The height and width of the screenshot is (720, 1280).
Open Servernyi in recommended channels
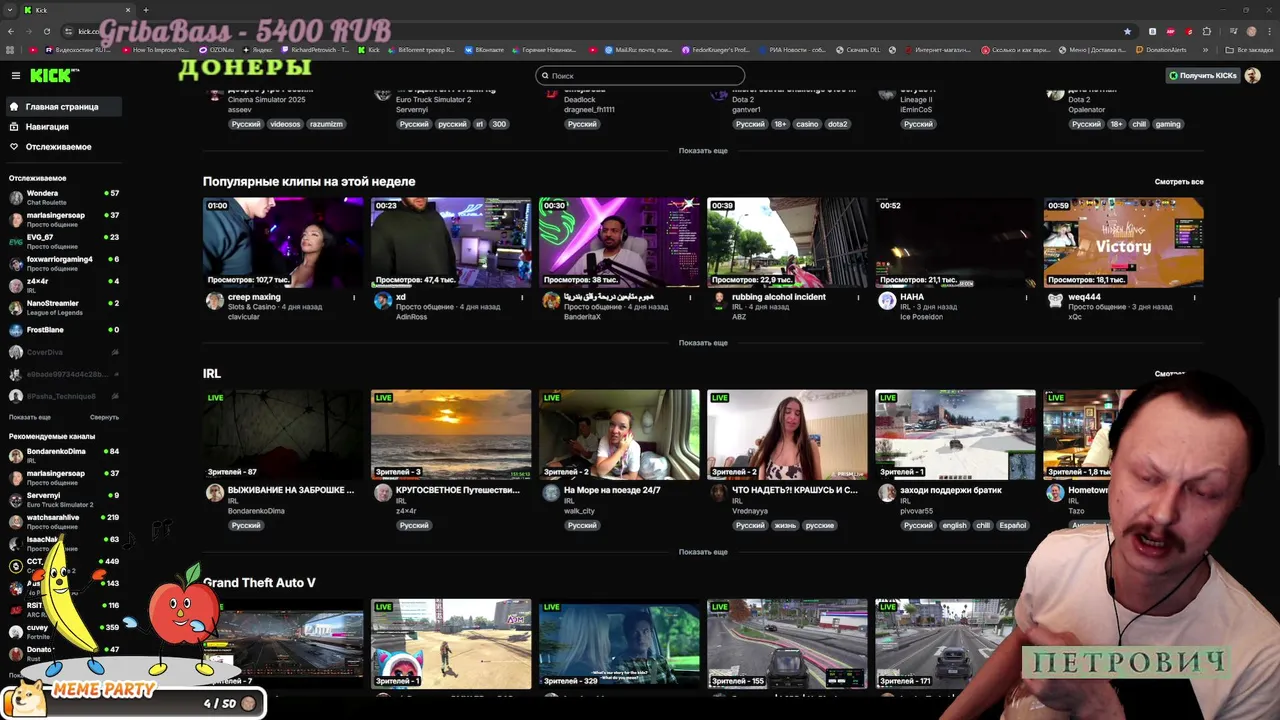point(64,499)
